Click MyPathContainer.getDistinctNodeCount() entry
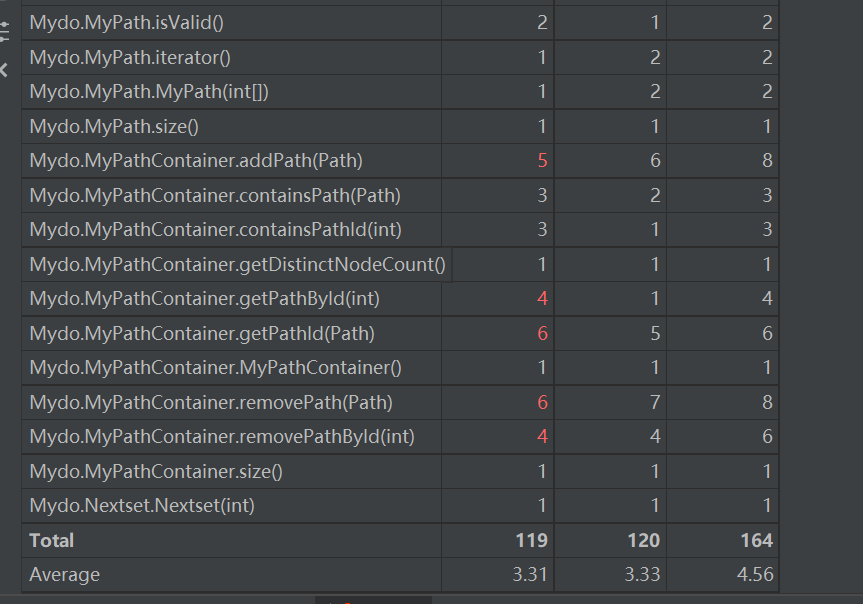Image resolution: width=863 pixels, height=604 pixels. (x=237, y=264)
